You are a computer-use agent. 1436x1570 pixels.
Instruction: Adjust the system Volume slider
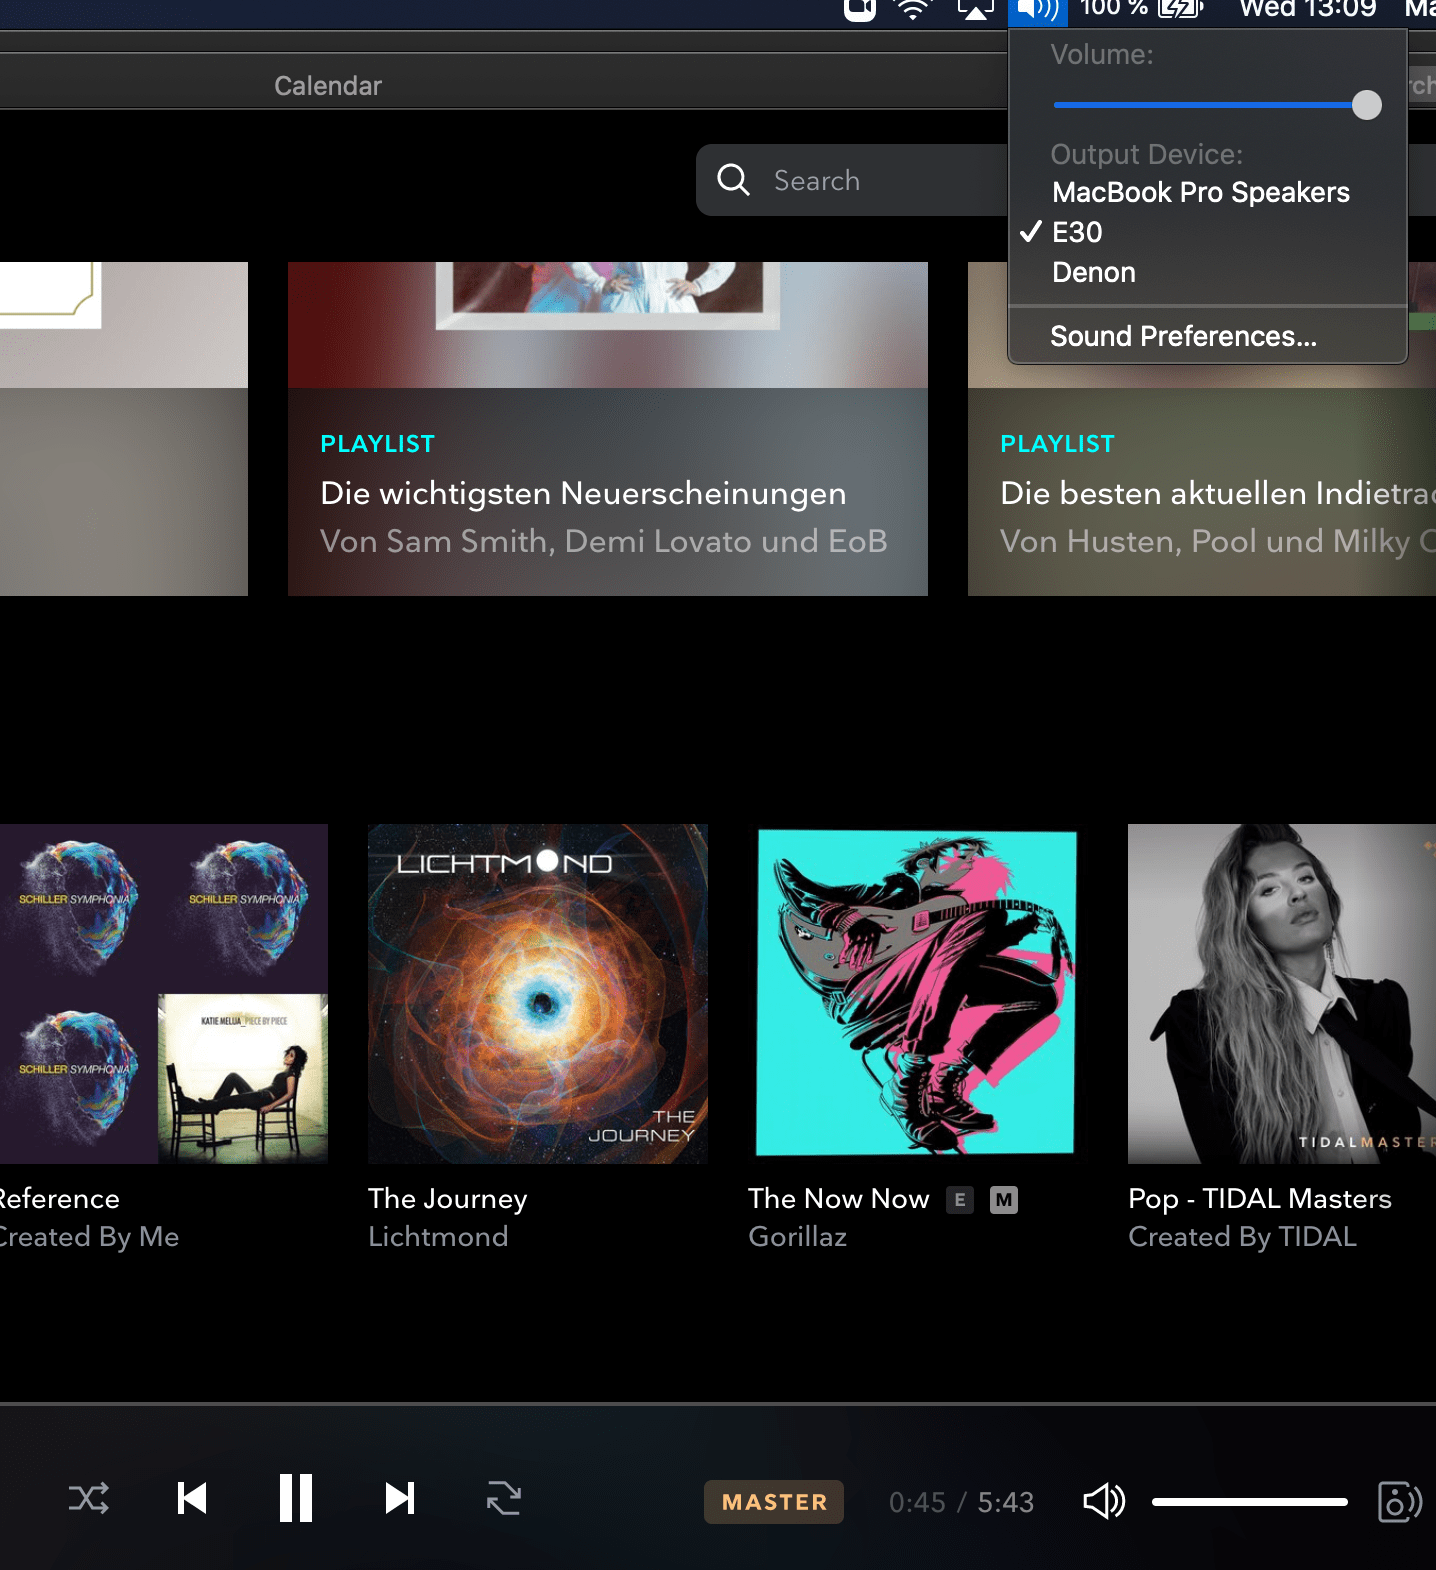[x=1217, y=105]
